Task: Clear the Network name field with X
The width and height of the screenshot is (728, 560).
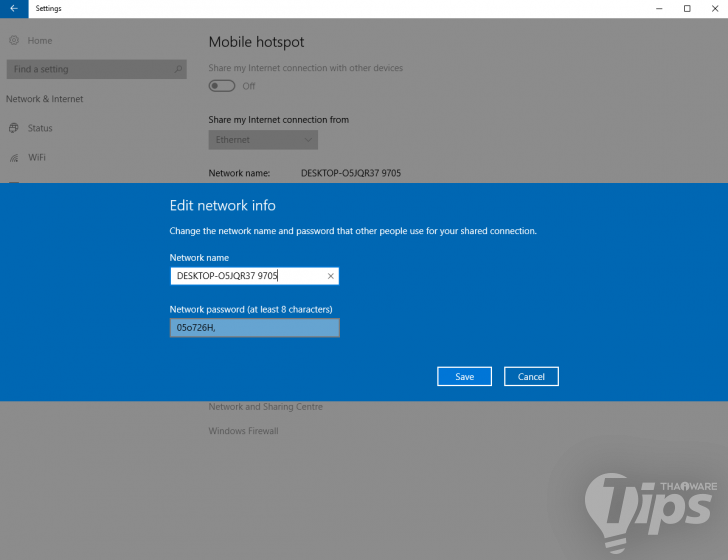Action: (331, 276)
